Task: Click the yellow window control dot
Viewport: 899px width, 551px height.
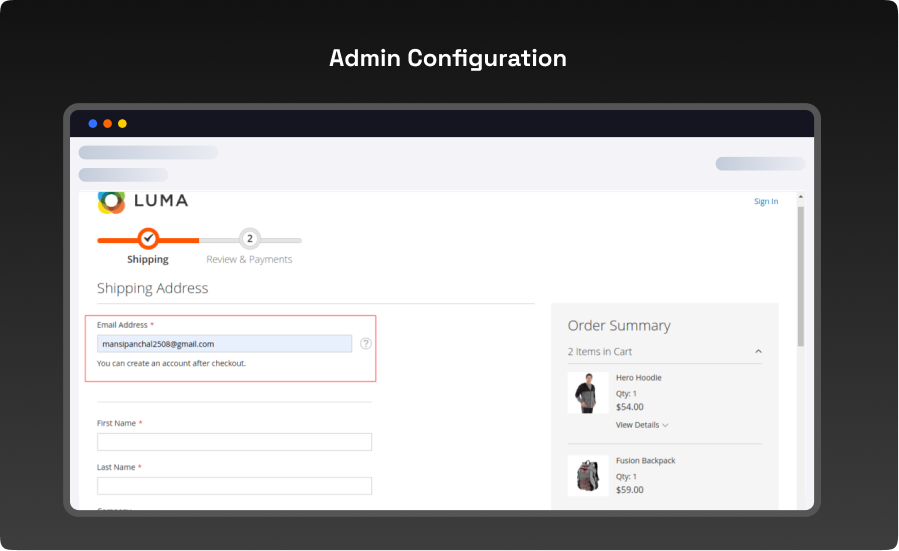Action: pos(122,124)
